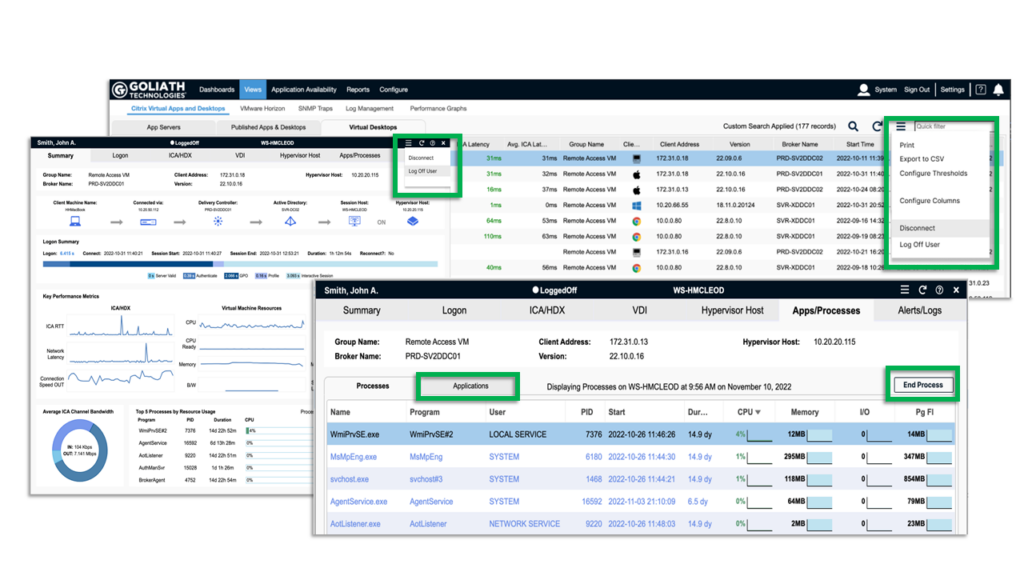Click the Apple client icon for 172.31.0.13
The image size is (1024, 576).
636,189
